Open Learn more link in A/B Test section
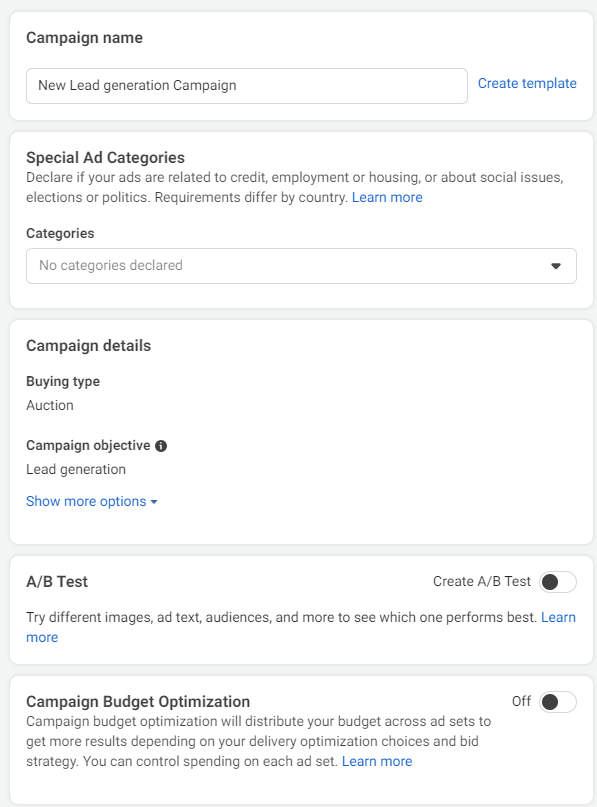This screenshot has width=597, height=807. [558, 617]
